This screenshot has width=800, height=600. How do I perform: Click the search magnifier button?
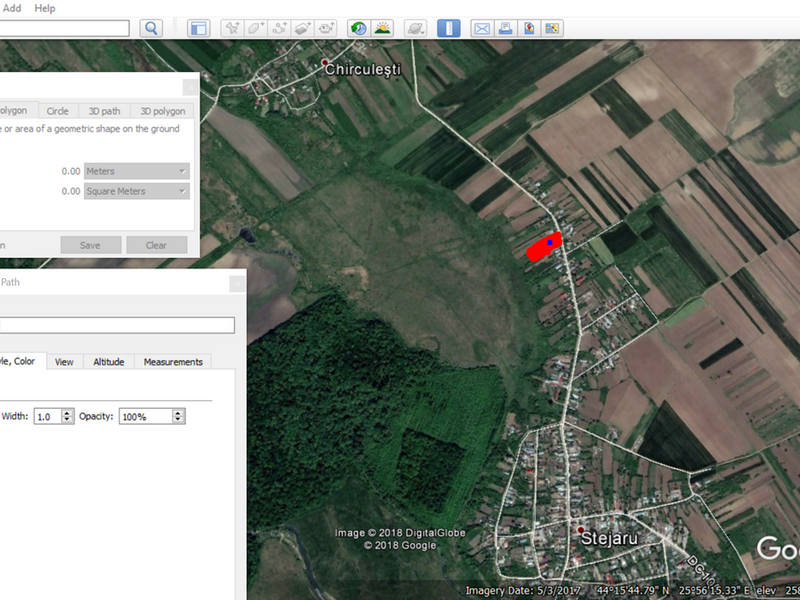point(151,28)
